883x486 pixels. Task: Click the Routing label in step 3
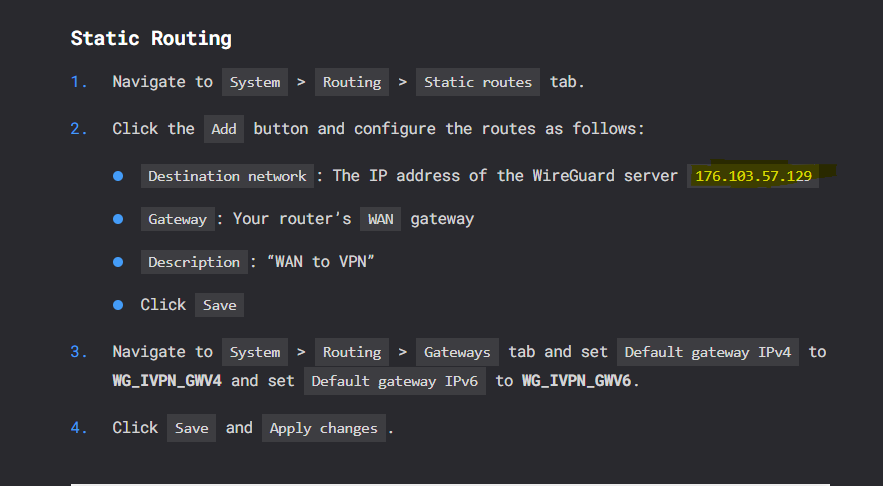pyautogui.click(x=352, y=353)
